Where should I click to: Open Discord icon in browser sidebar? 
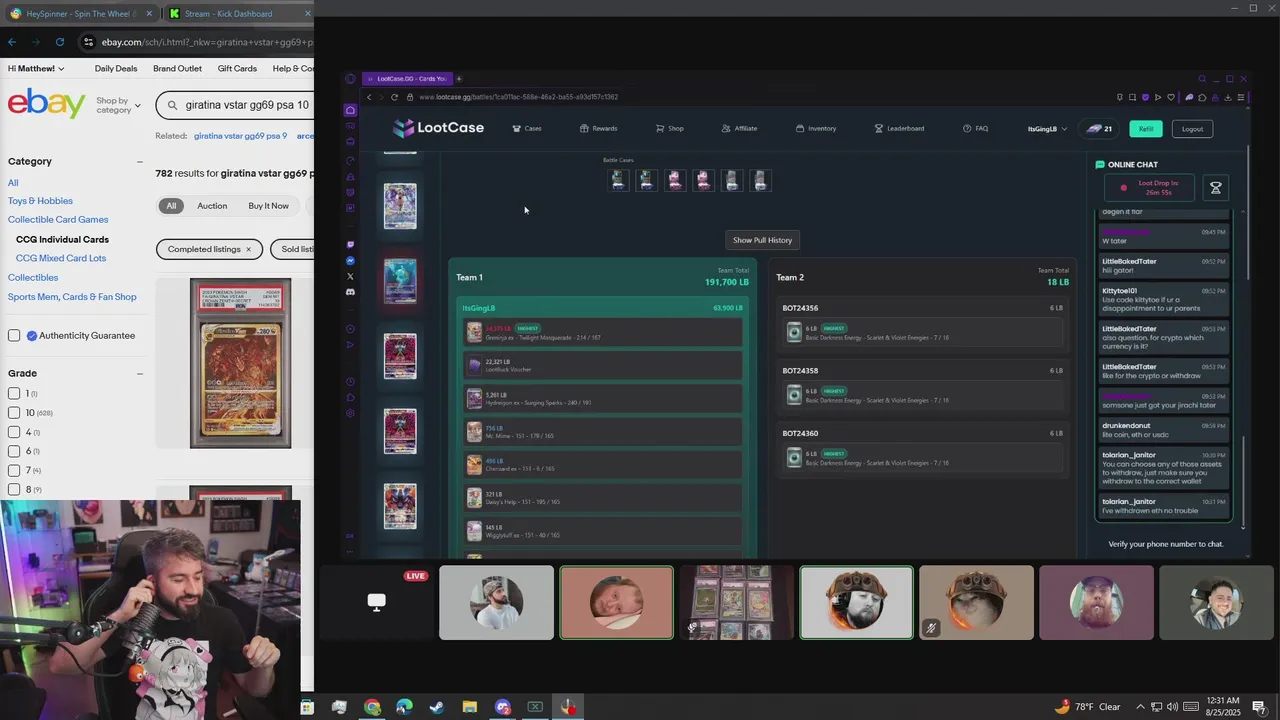click(x=350, y=292)
